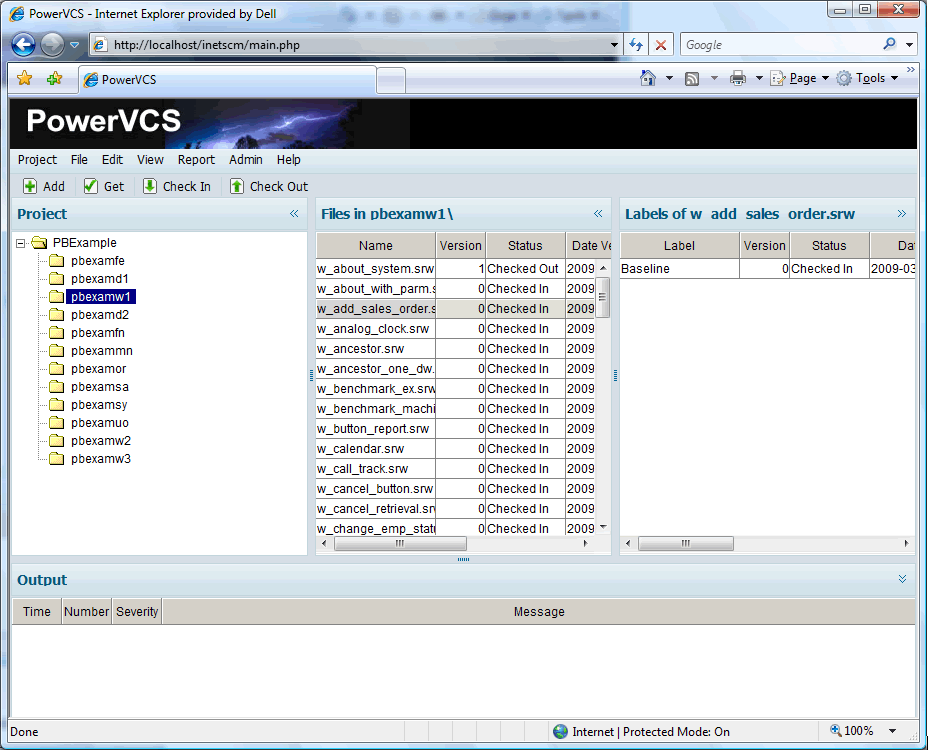
Task: Open the Edit menu
Action: click(x=112, y=160)
